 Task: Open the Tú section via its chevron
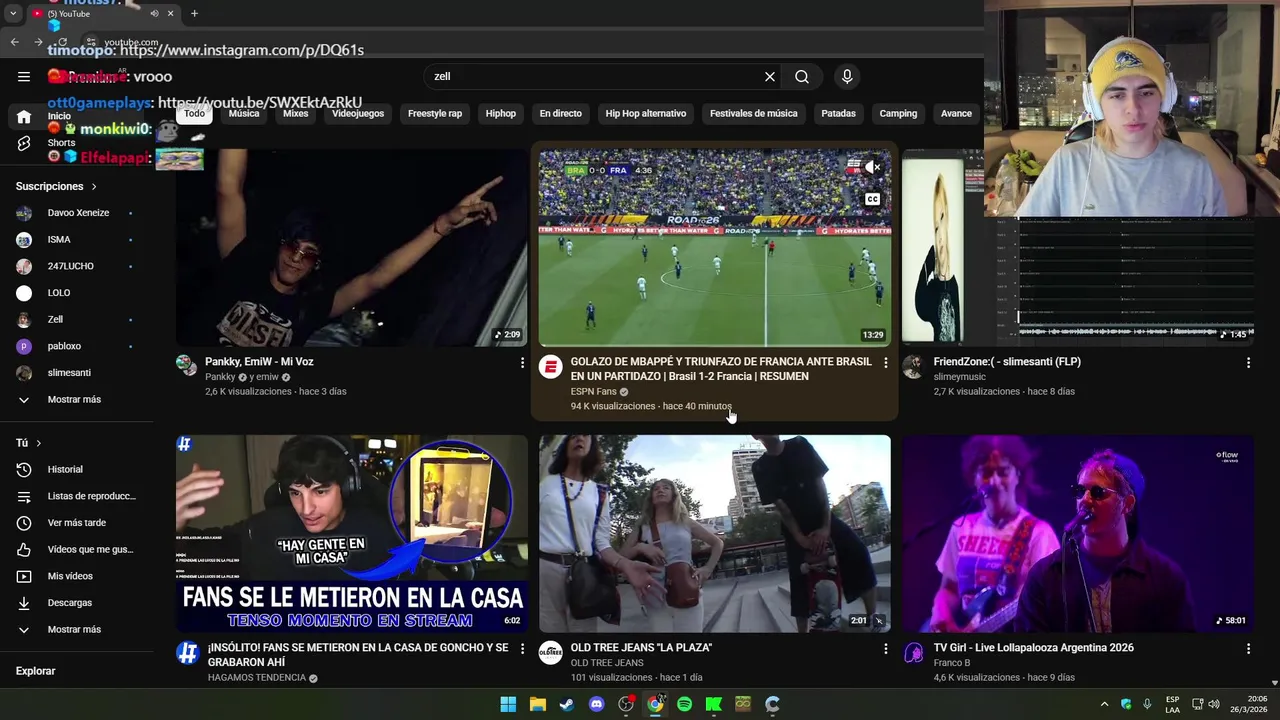click(x=39, y=443)
